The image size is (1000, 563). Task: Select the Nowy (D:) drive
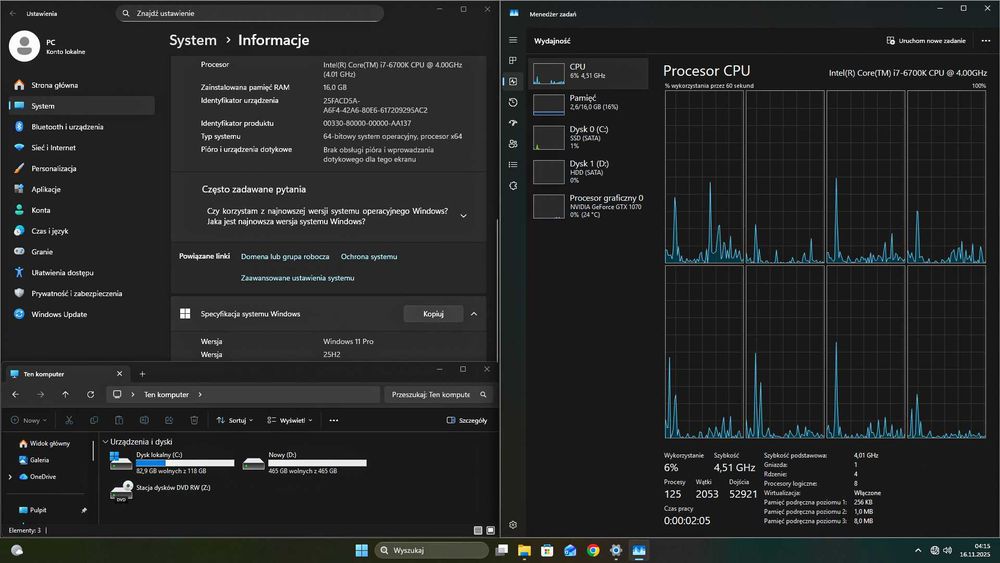point(304,462)
